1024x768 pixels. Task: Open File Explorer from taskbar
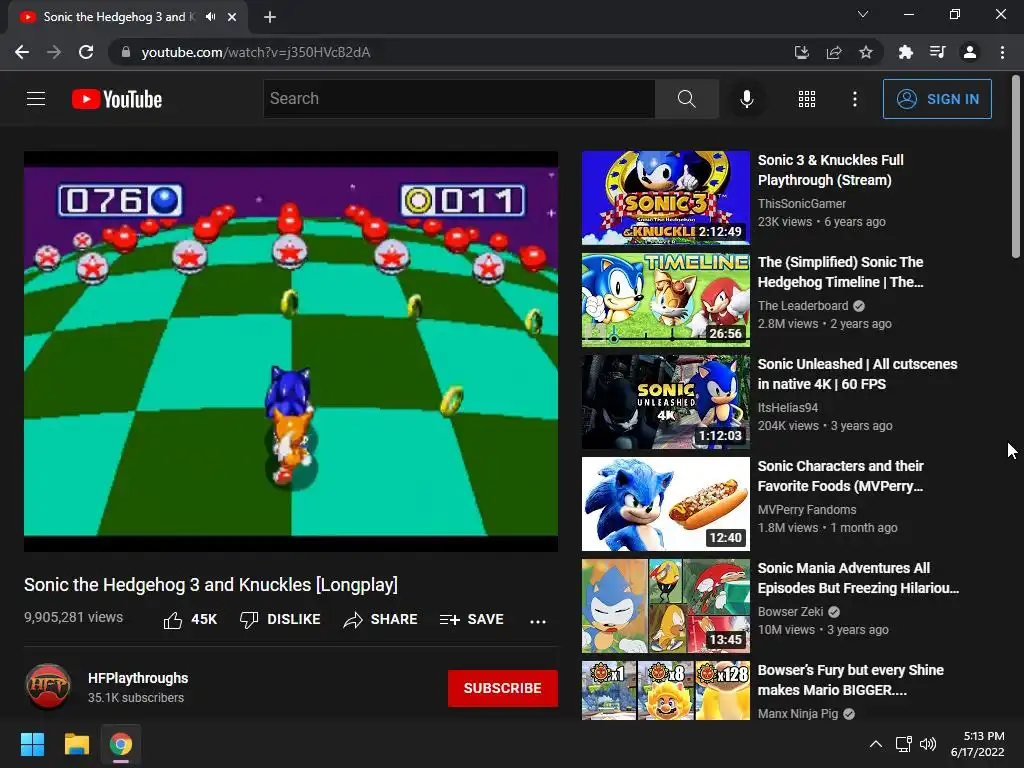pos(76,744)
